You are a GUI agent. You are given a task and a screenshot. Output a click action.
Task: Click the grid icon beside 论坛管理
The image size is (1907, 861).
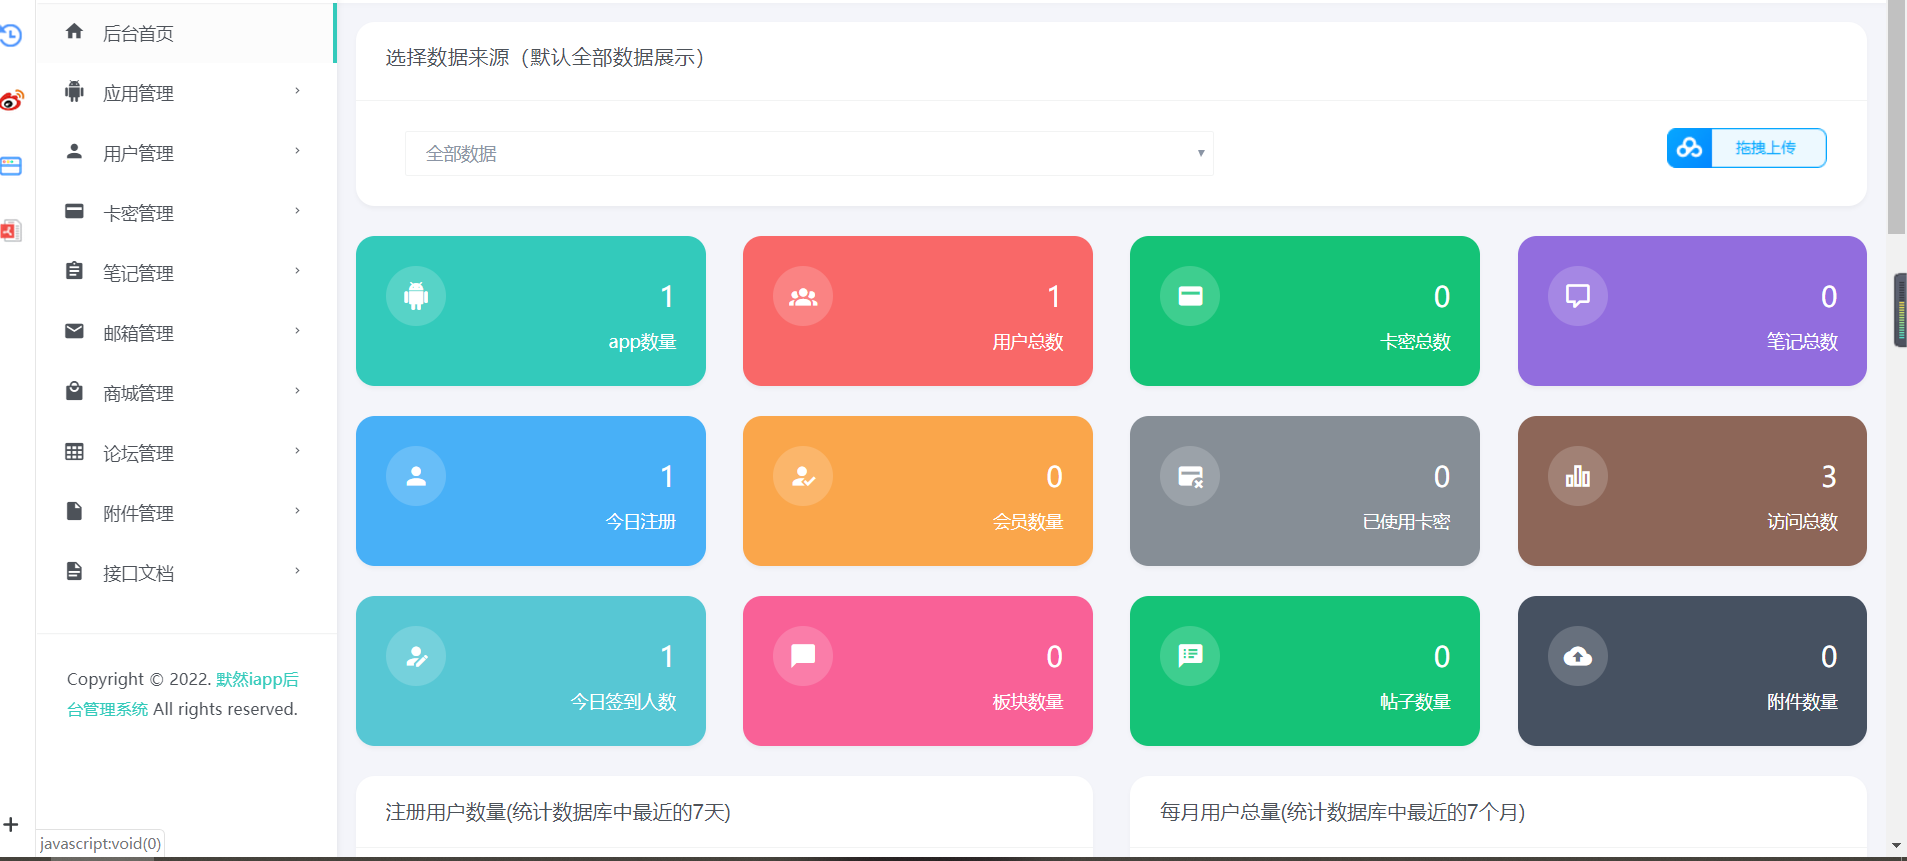tap(74, 452)
